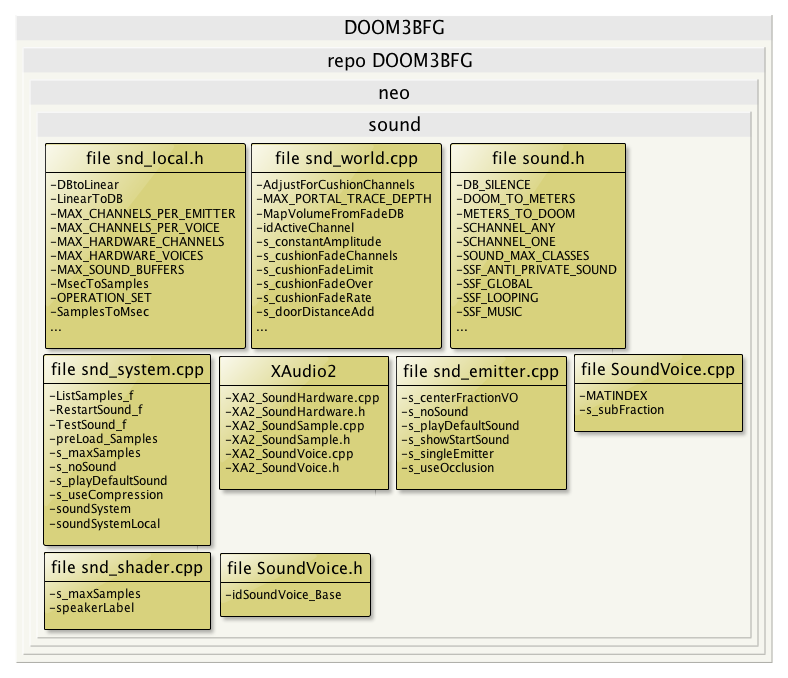Select the XAudio2 folder box title

(x=300, y=369)
